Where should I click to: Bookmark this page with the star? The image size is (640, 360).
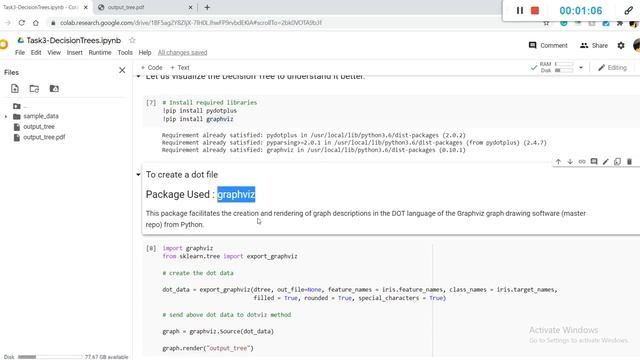click(x=546, y=23)
